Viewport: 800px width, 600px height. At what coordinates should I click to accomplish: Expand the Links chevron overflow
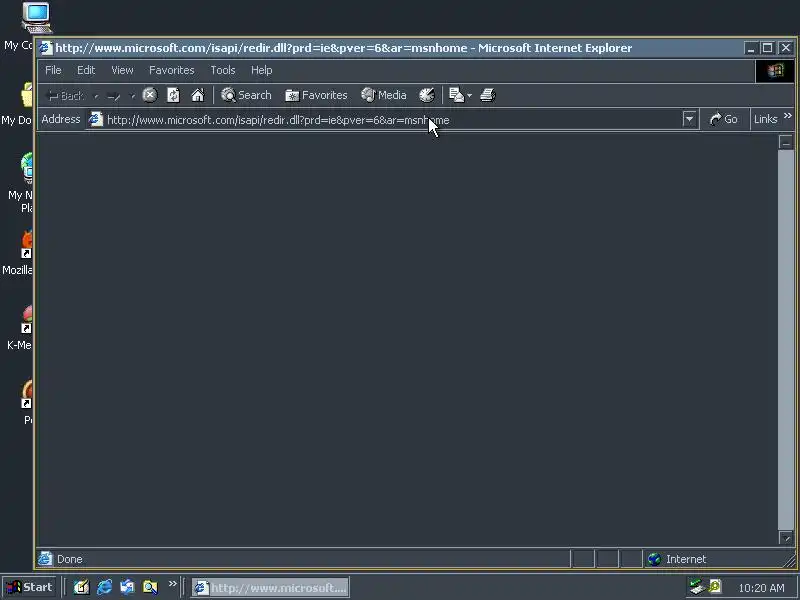point(788,116)
